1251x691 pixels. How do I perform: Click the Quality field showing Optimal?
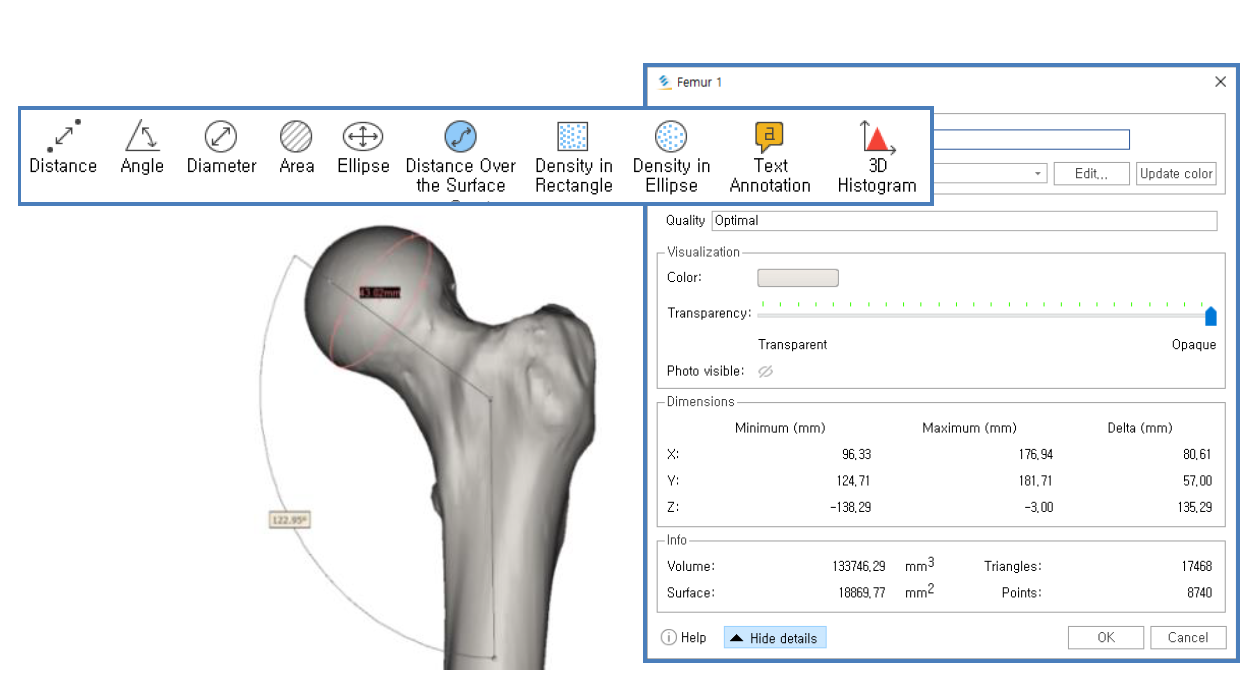(x=964, y=221)
